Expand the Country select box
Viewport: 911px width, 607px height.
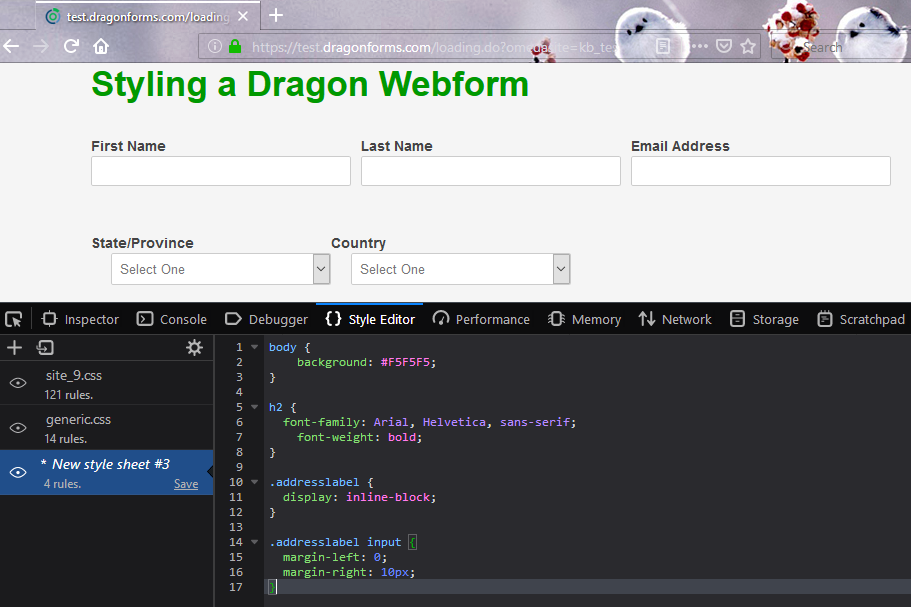click(460, 269)
